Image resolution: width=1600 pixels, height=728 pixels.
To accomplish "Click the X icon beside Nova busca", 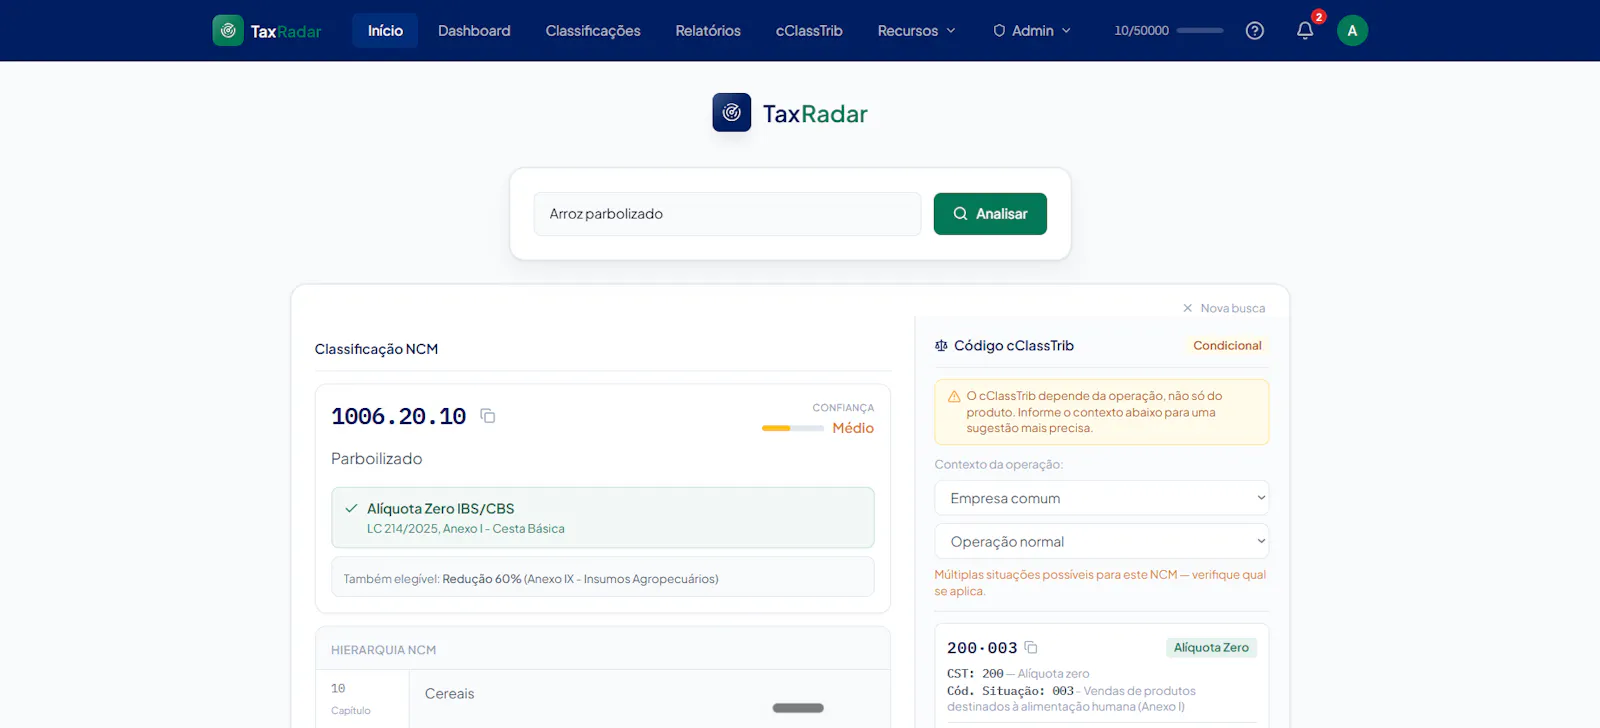I will (x=1188, y=308).
